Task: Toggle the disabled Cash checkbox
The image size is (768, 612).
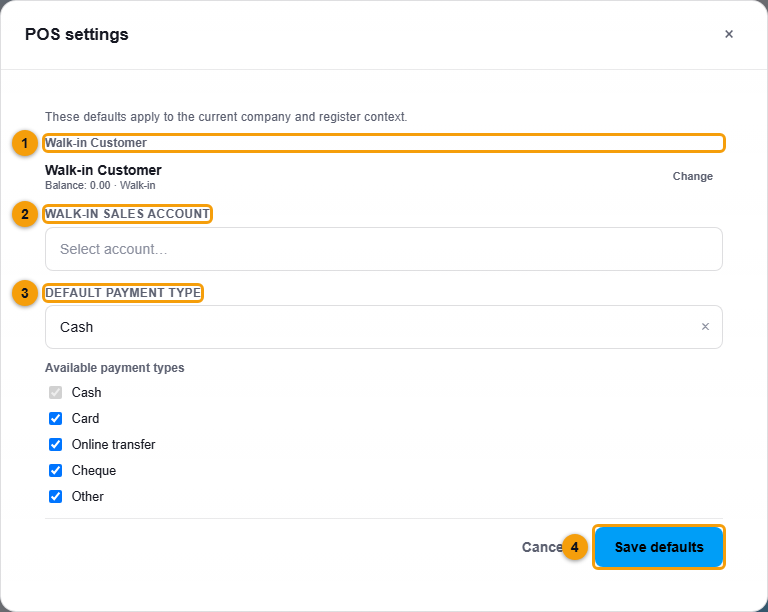Action: [x=55, y=392]
